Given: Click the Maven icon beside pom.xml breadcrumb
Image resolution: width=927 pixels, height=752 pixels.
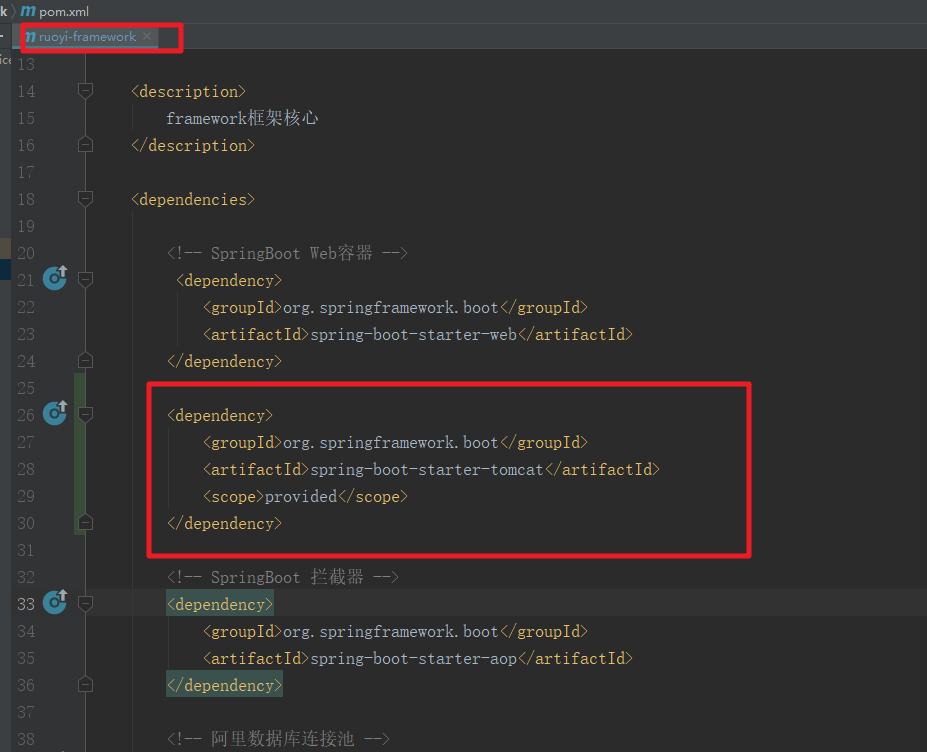Looking at the screenshot, I should click(28, 11).
